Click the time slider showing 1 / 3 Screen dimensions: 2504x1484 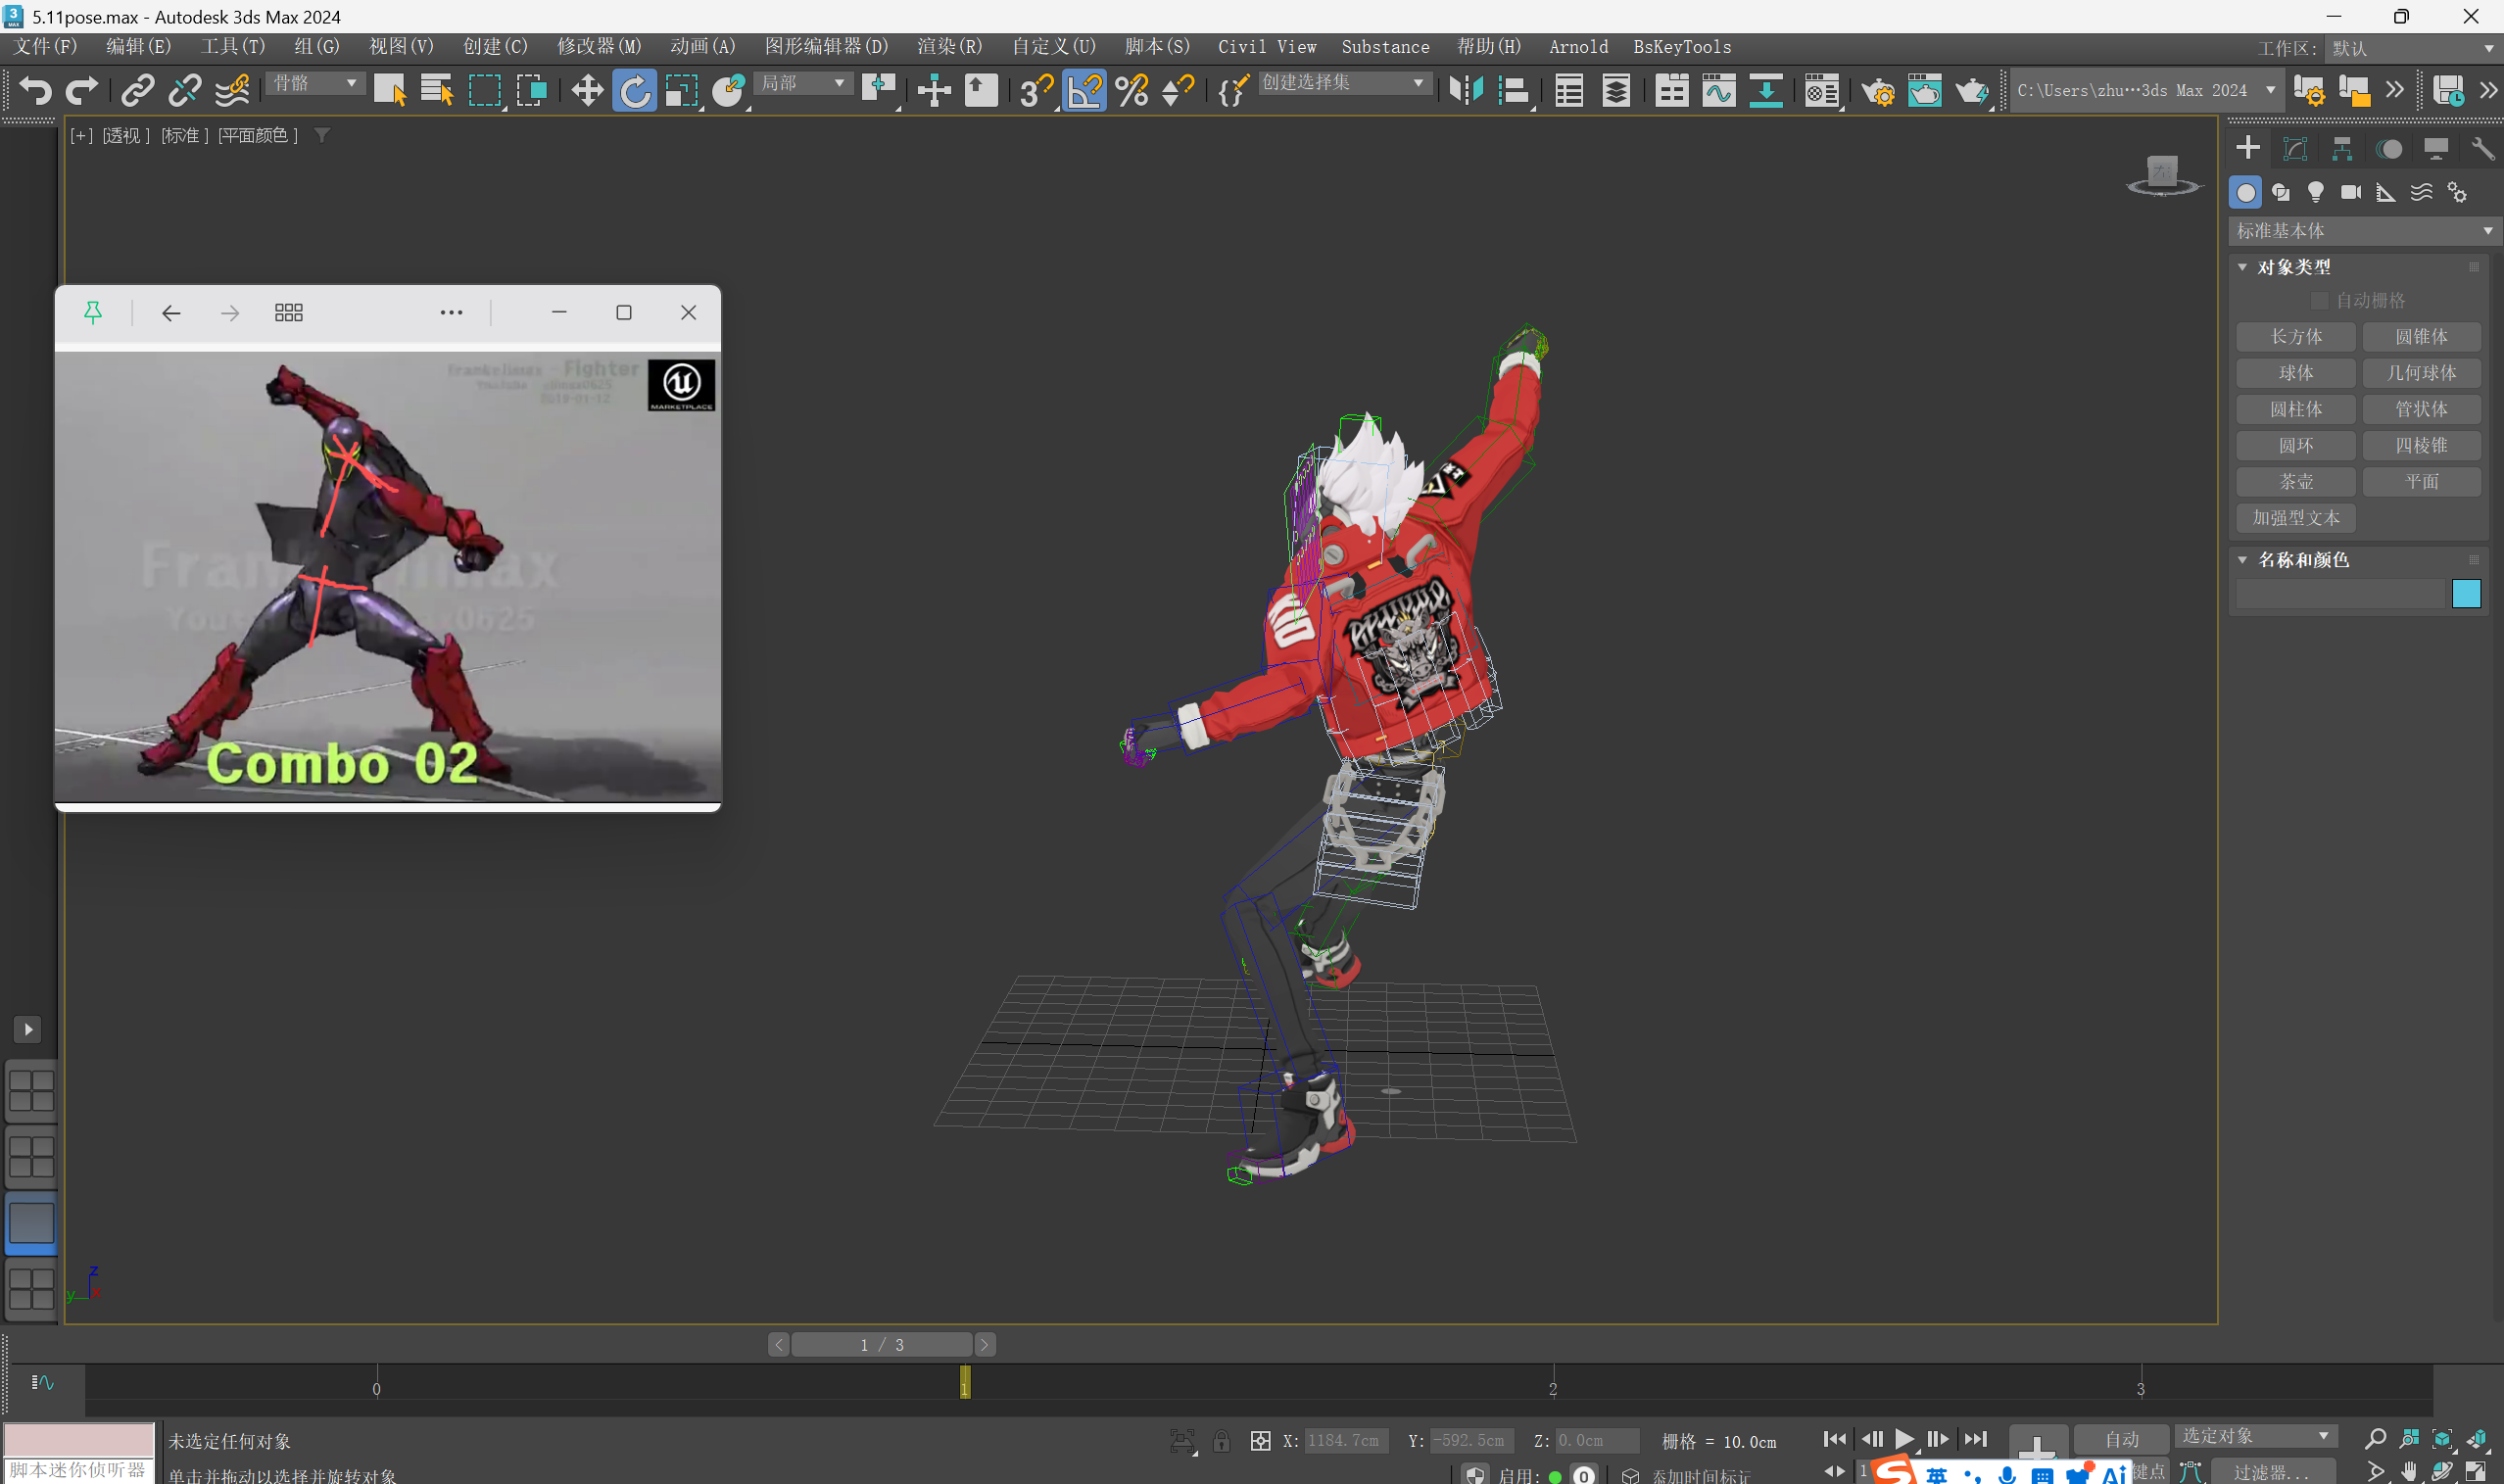click(x=882, y=1345)
